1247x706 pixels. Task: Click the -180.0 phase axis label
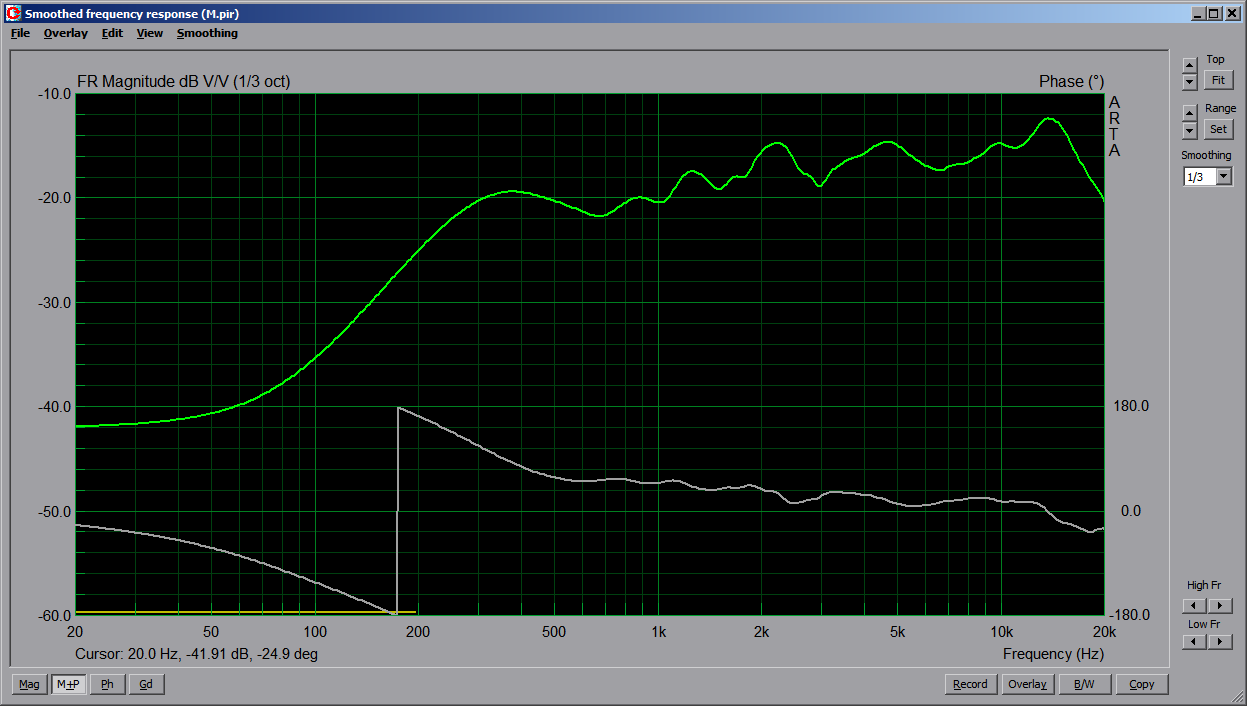[1129, 615]
